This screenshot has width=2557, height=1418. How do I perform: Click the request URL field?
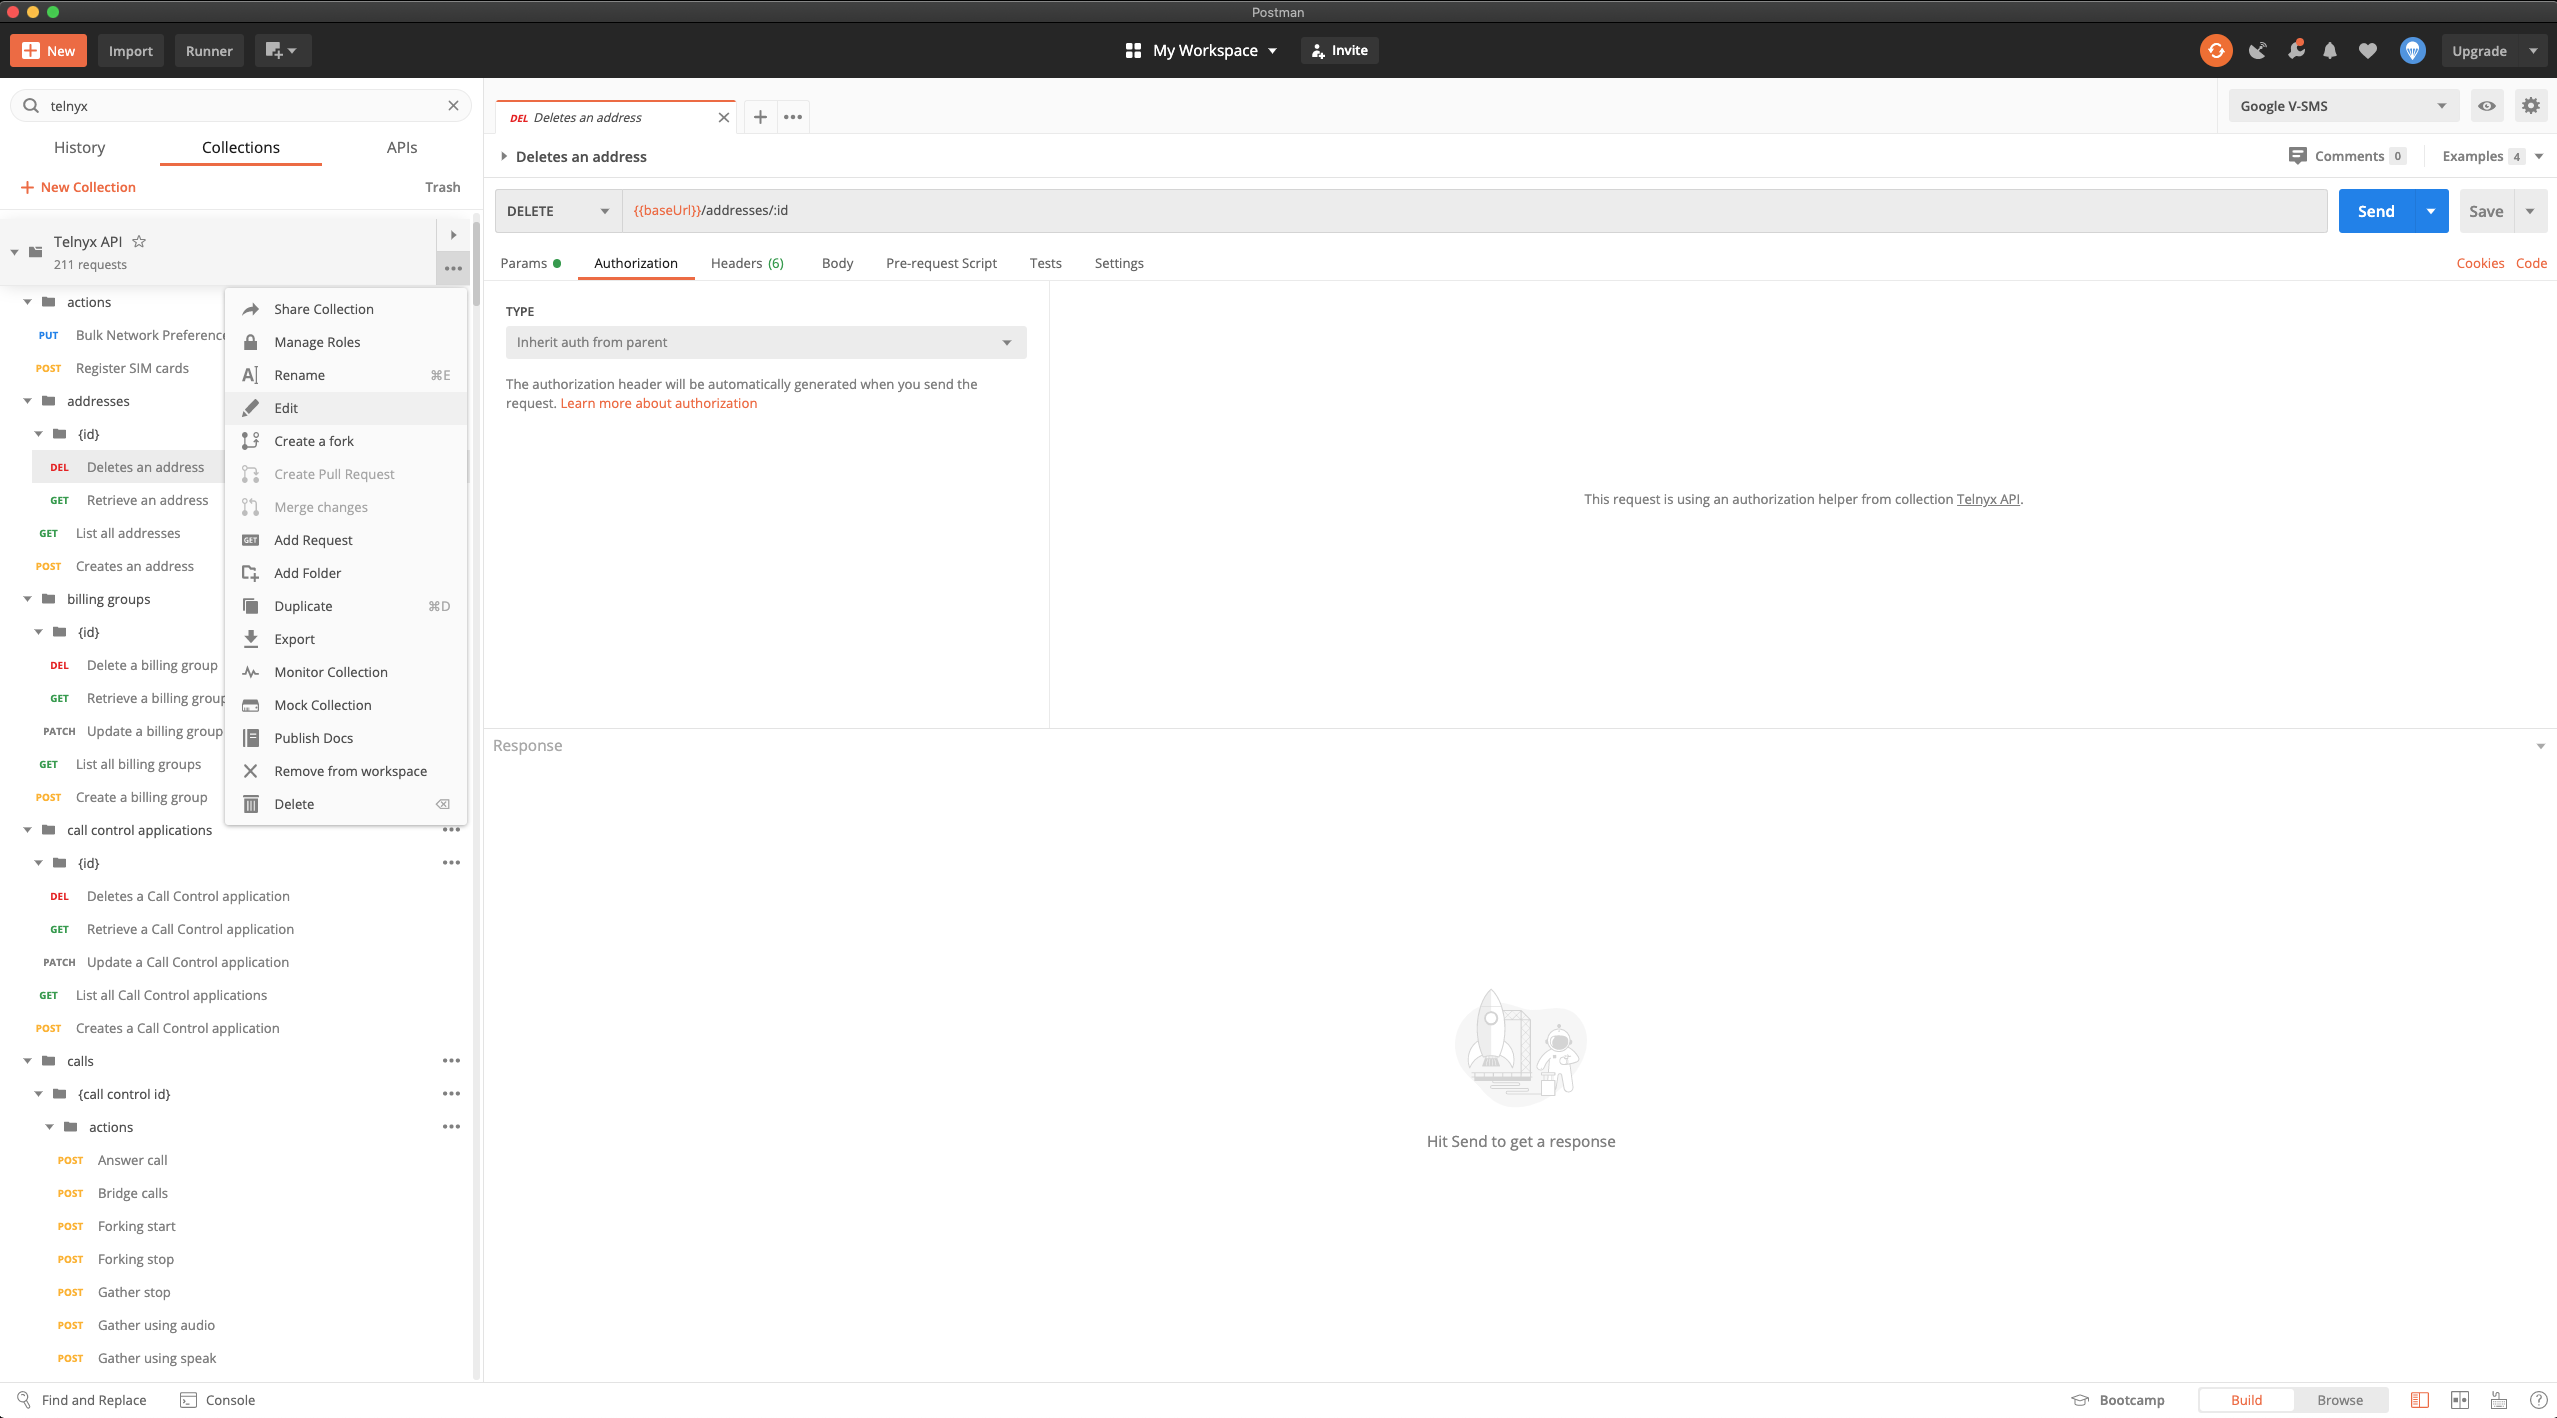tap(1475, 211)
